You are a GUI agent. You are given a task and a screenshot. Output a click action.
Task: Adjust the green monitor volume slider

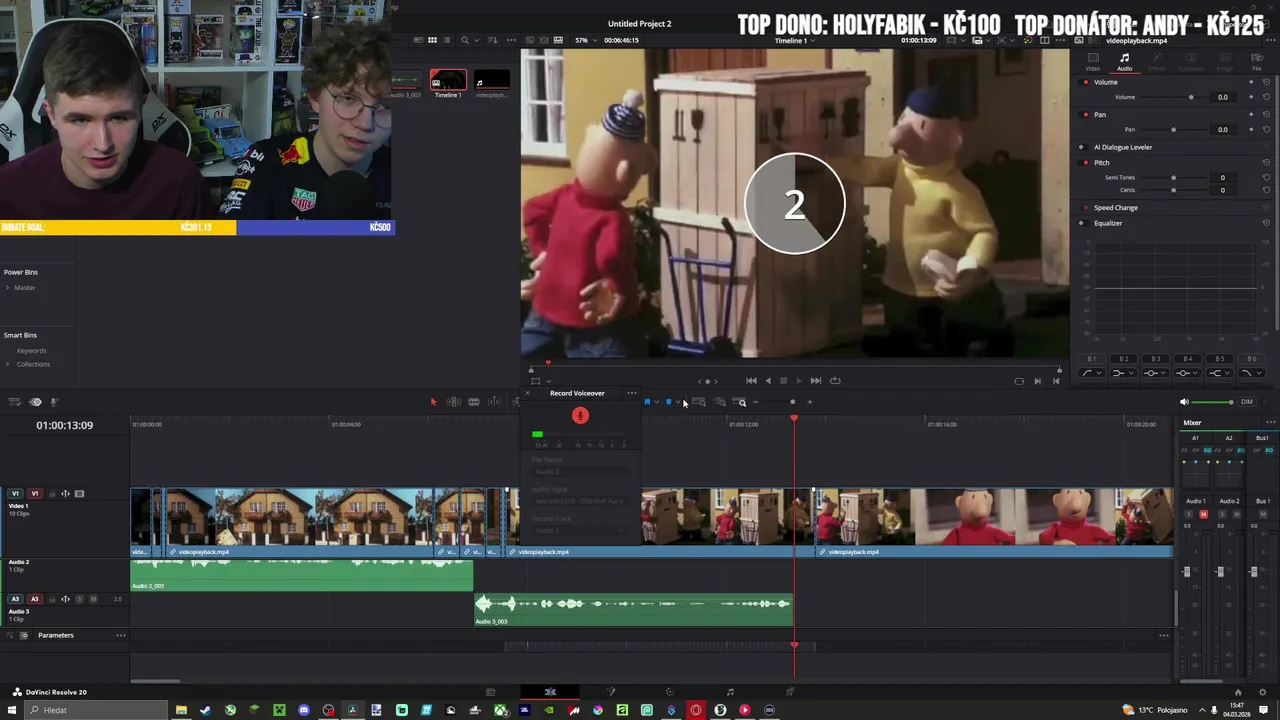(x=1214, y=402)
